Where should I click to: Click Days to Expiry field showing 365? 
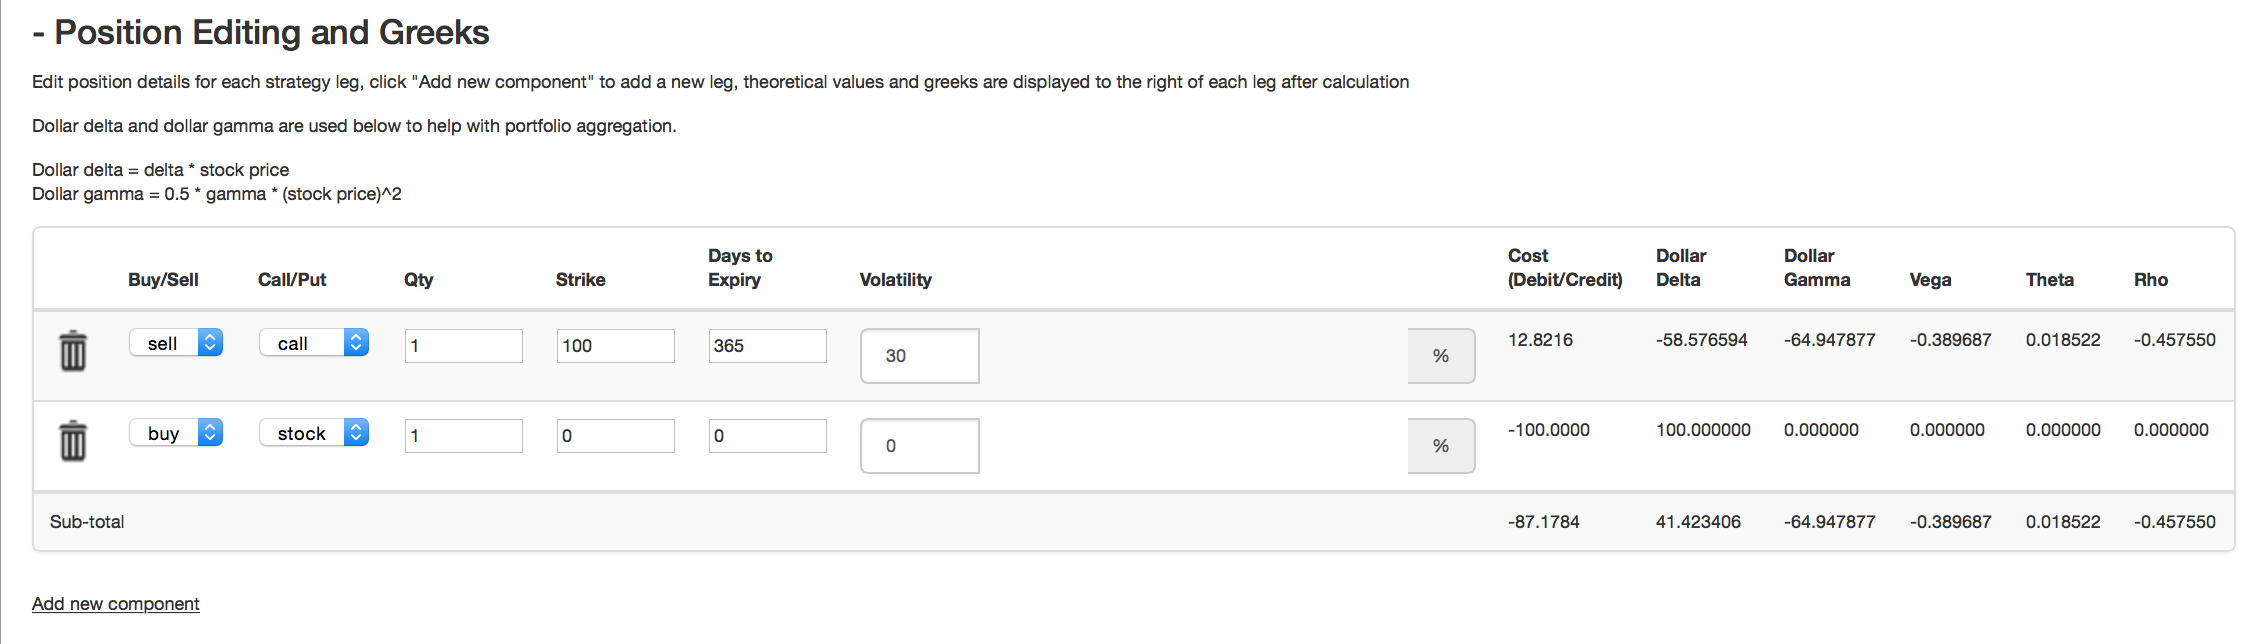click(x=767, y=346)
